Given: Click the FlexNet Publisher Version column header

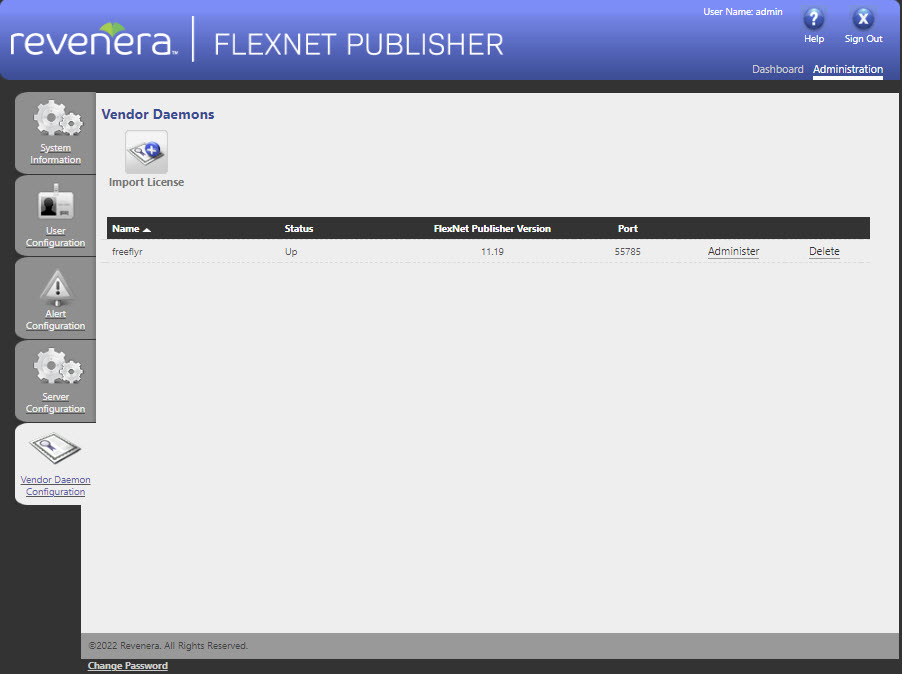Looking at the screenshot, I should 492,229.
